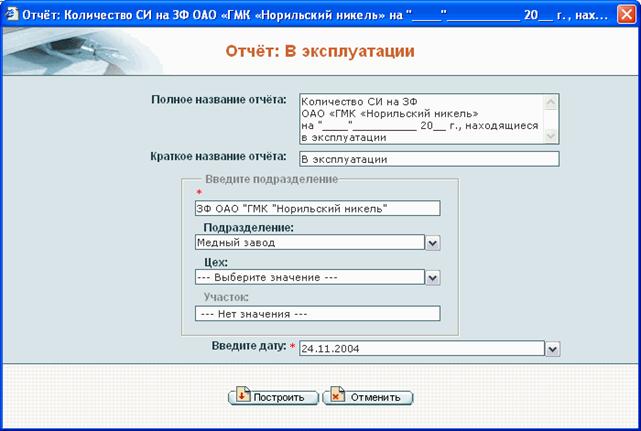The height and width of the screenshot is (431, 641).
Task: Expand the Цех dropdown arrow
Action: pos(433,278)
